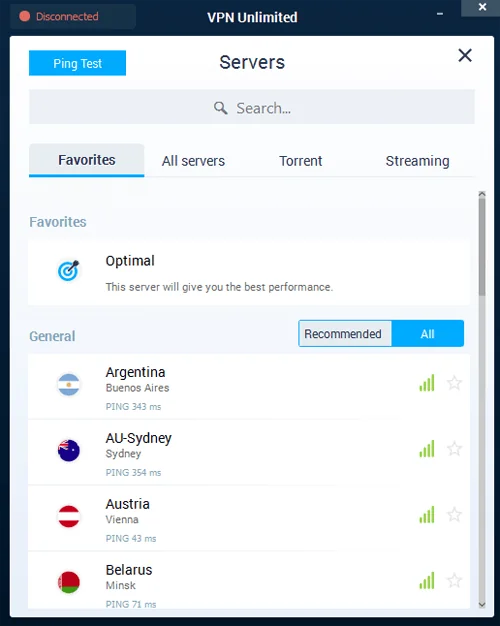This screenshot has width=500, height=626.
Task: Click the Belarus flag icon
Action: (x=69, y=582)
